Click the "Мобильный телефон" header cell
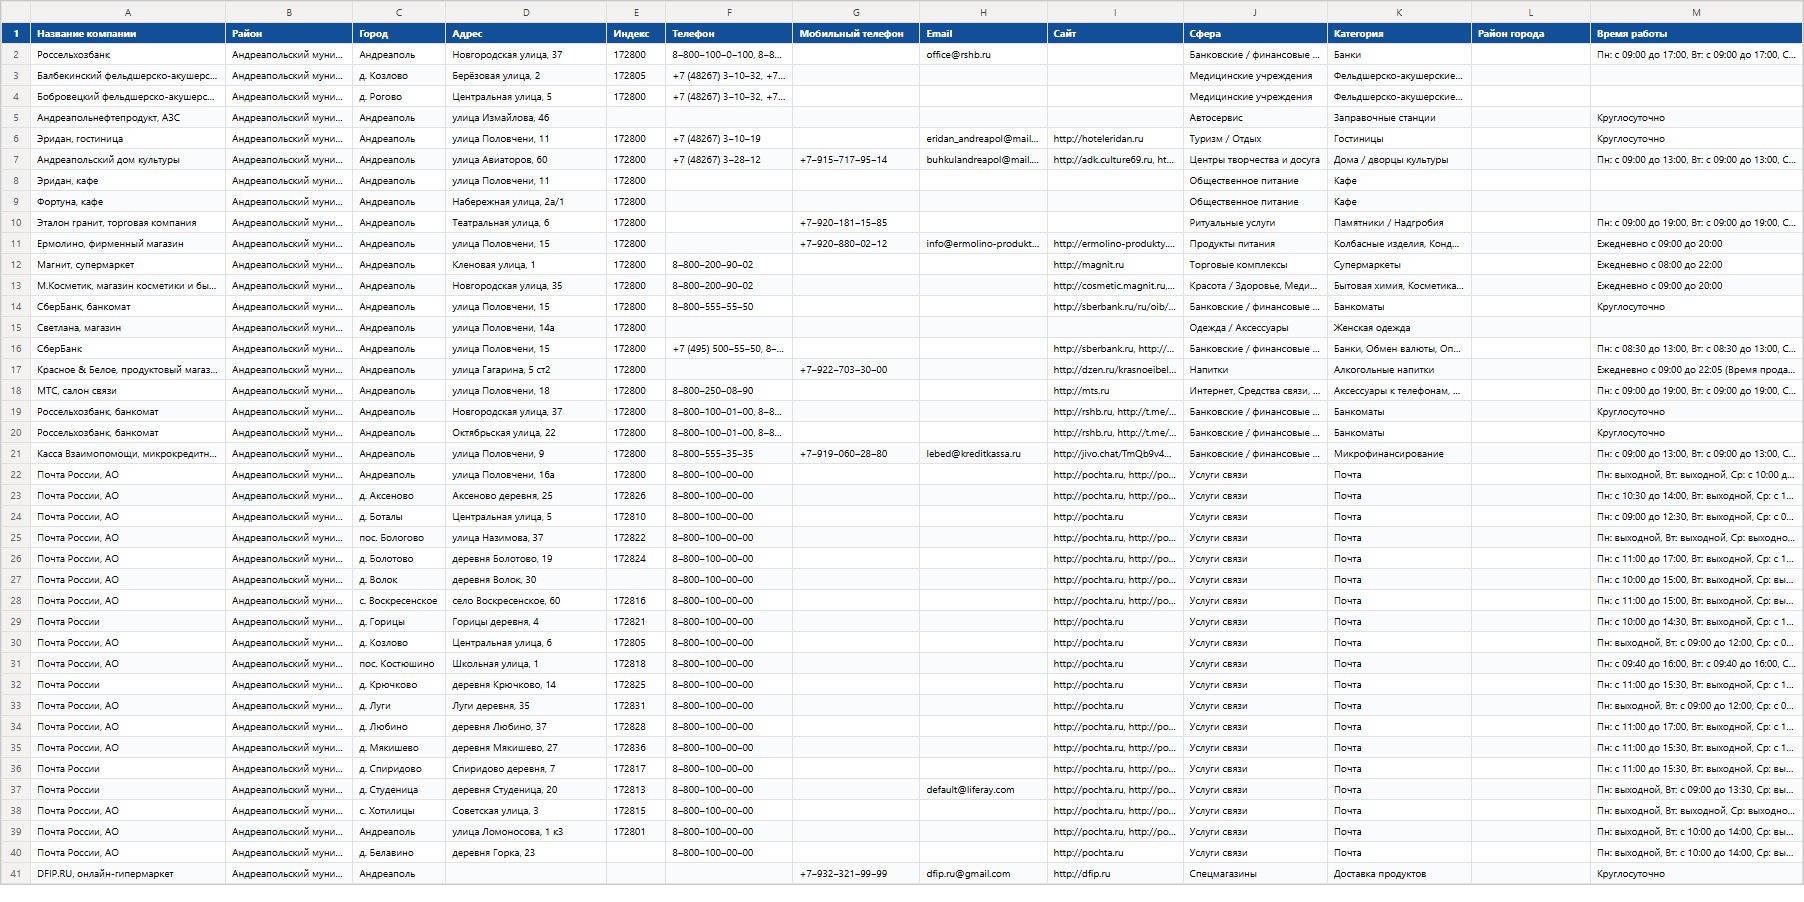This screenshot has width=1804, height=902. click(x=856, y=33)
